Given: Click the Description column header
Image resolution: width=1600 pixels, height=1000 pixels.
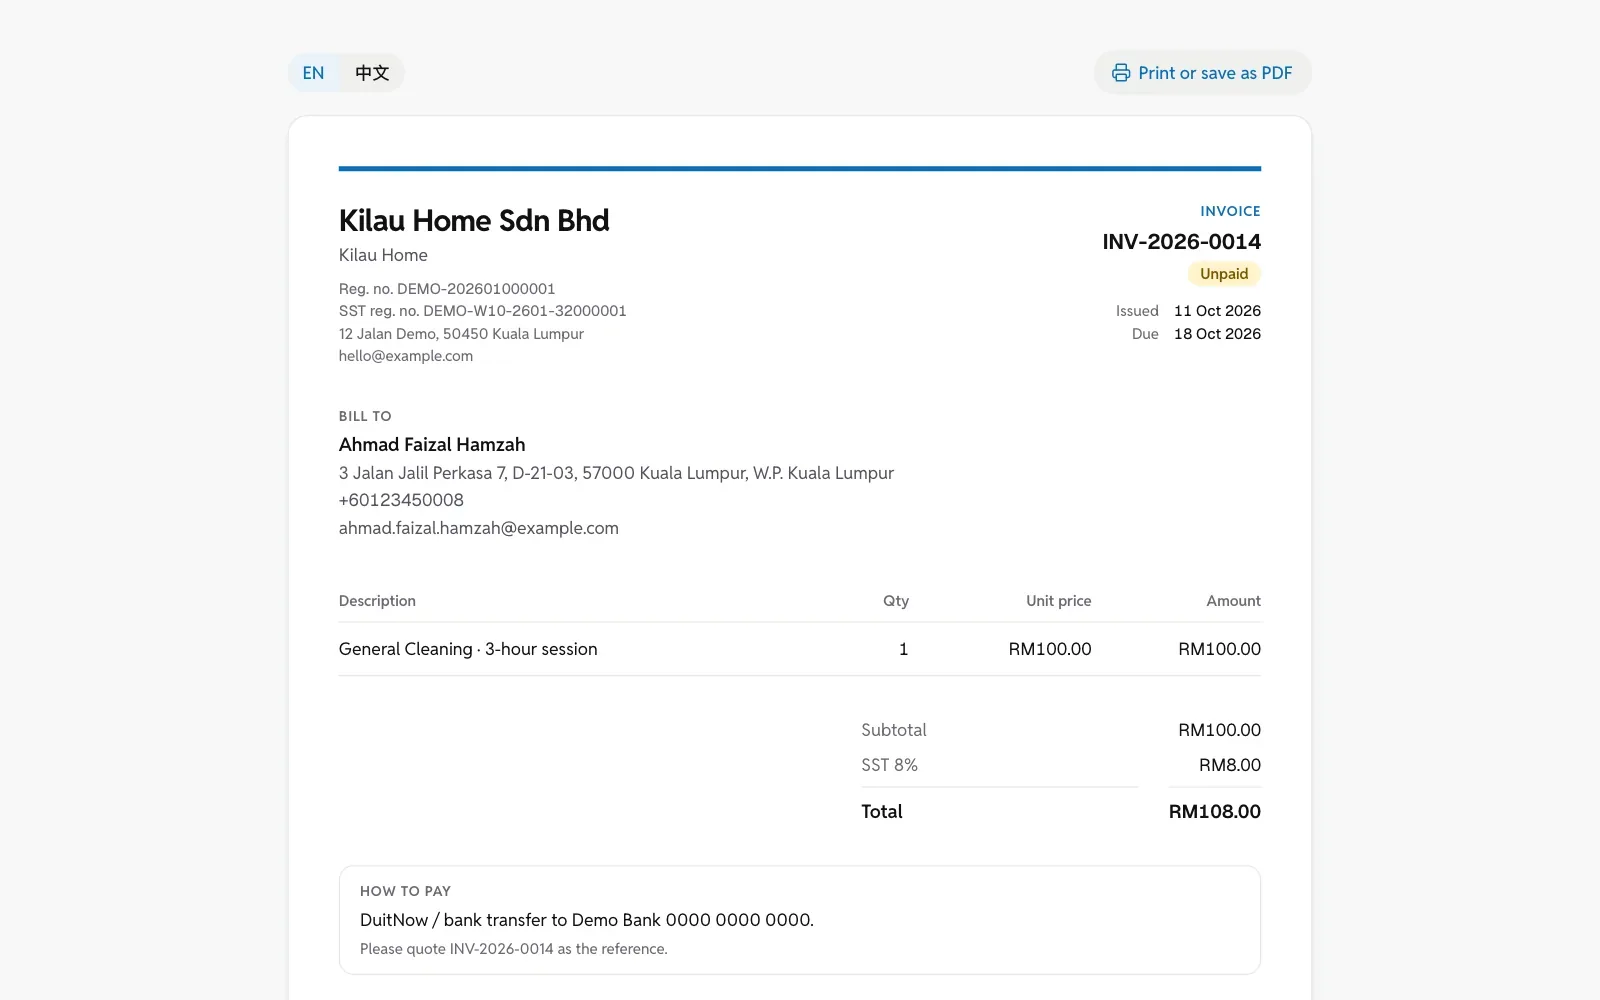Looking at the screenshot, I should 377,601.
